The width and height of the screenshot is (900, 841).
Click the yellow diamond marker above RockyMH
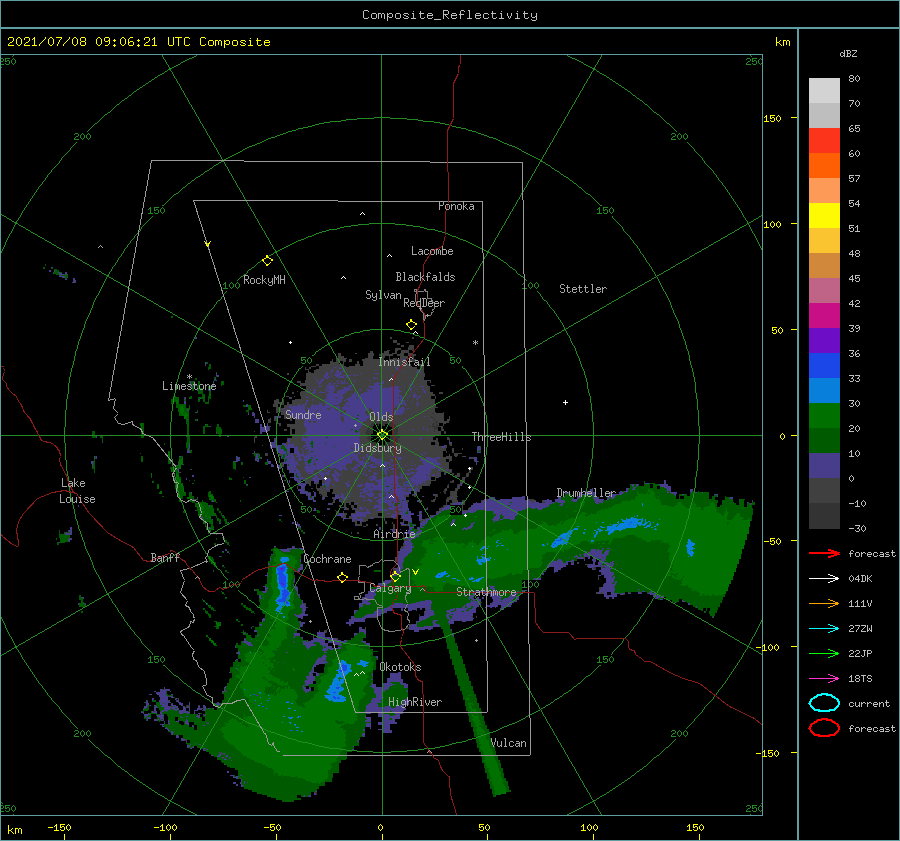click(x=267, y=261)
